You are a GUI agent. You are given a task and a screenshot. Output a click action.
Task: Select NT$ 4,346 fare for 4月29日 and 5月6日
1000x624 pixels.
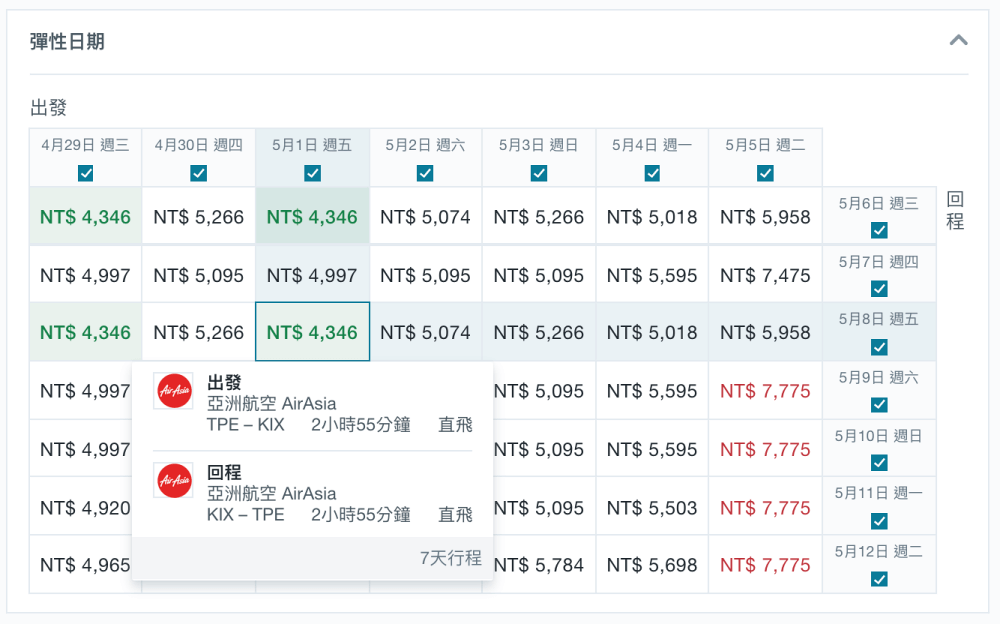point(85,216)
